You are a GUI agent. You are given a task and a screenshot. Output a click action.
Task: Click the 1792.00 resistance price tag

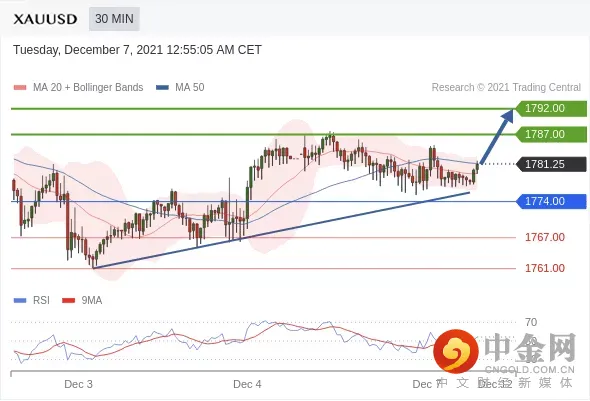551,108
